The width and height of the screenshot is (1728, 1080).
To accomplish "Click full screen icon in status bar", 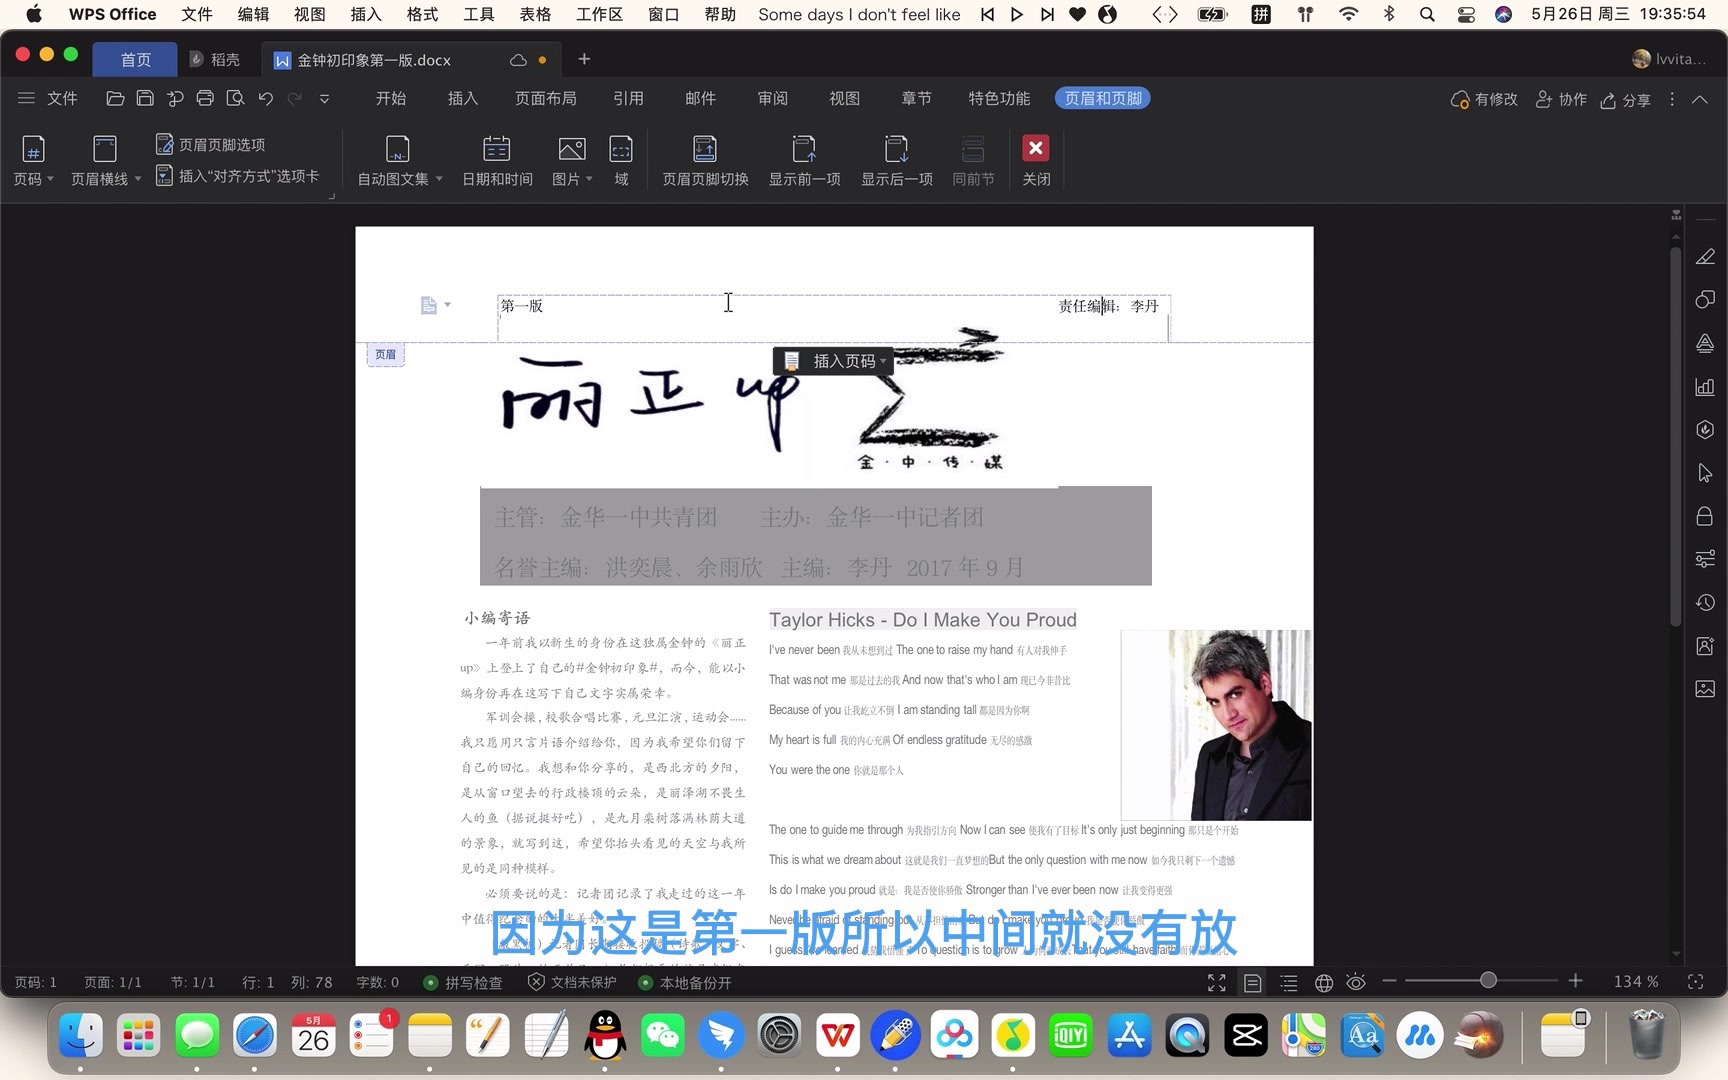I will tap(1217, 983).
